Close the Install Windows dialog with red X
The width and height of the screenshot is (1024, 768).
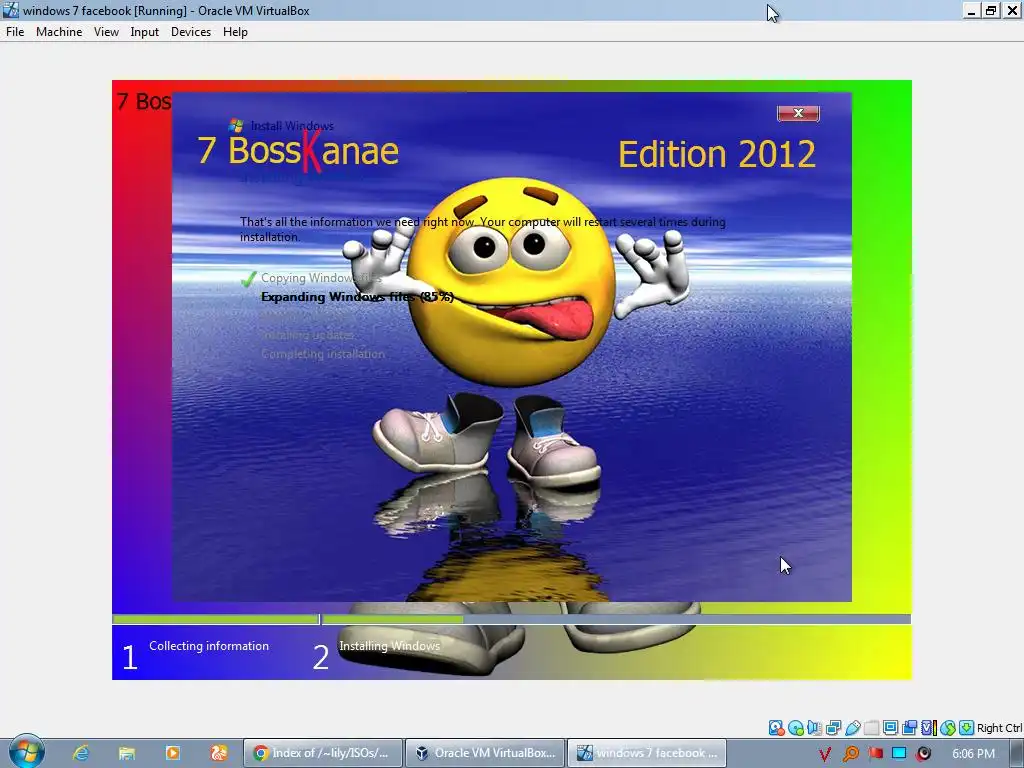point(798,113)
